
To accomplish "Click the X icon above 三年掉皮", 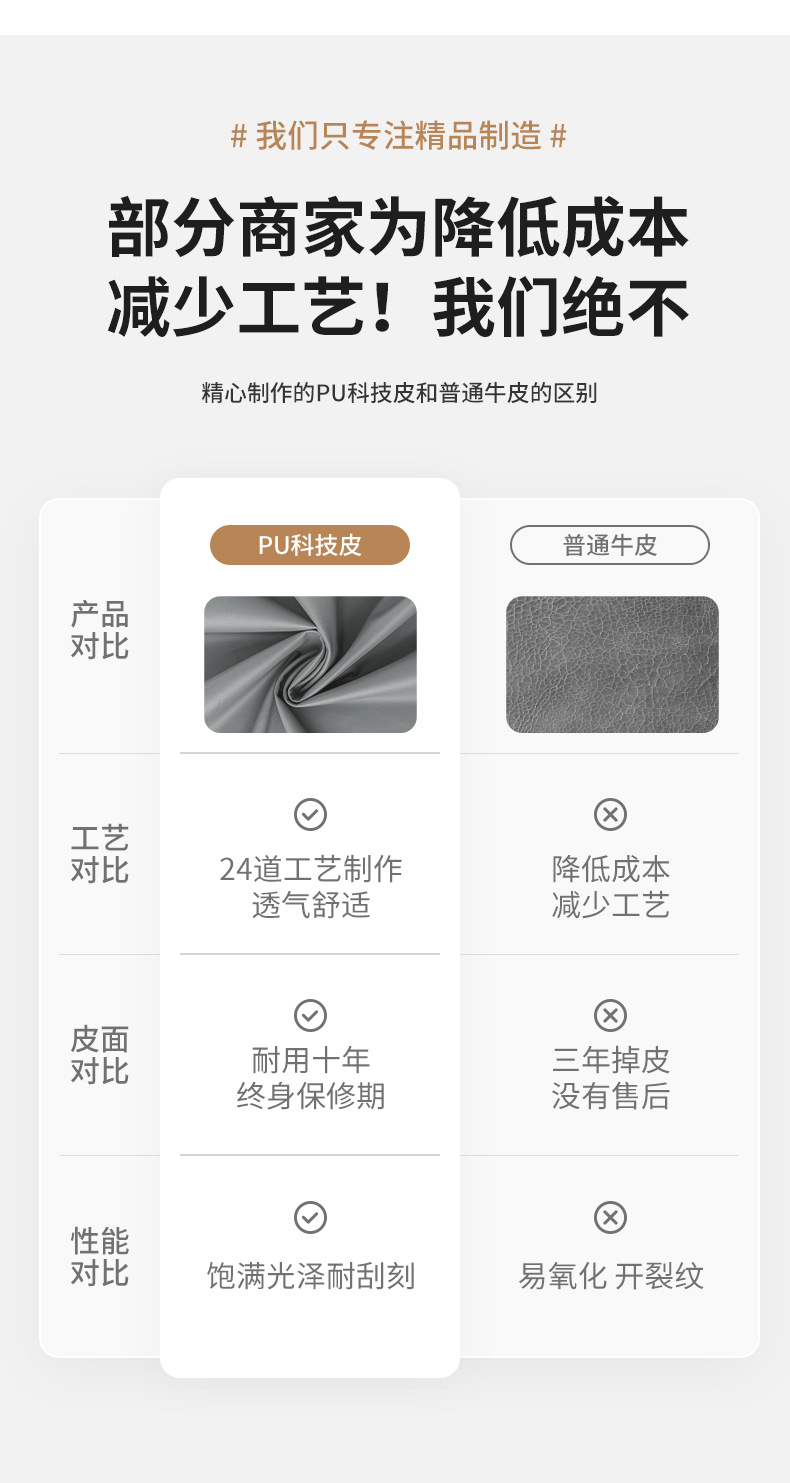I will click(610, 1015).
